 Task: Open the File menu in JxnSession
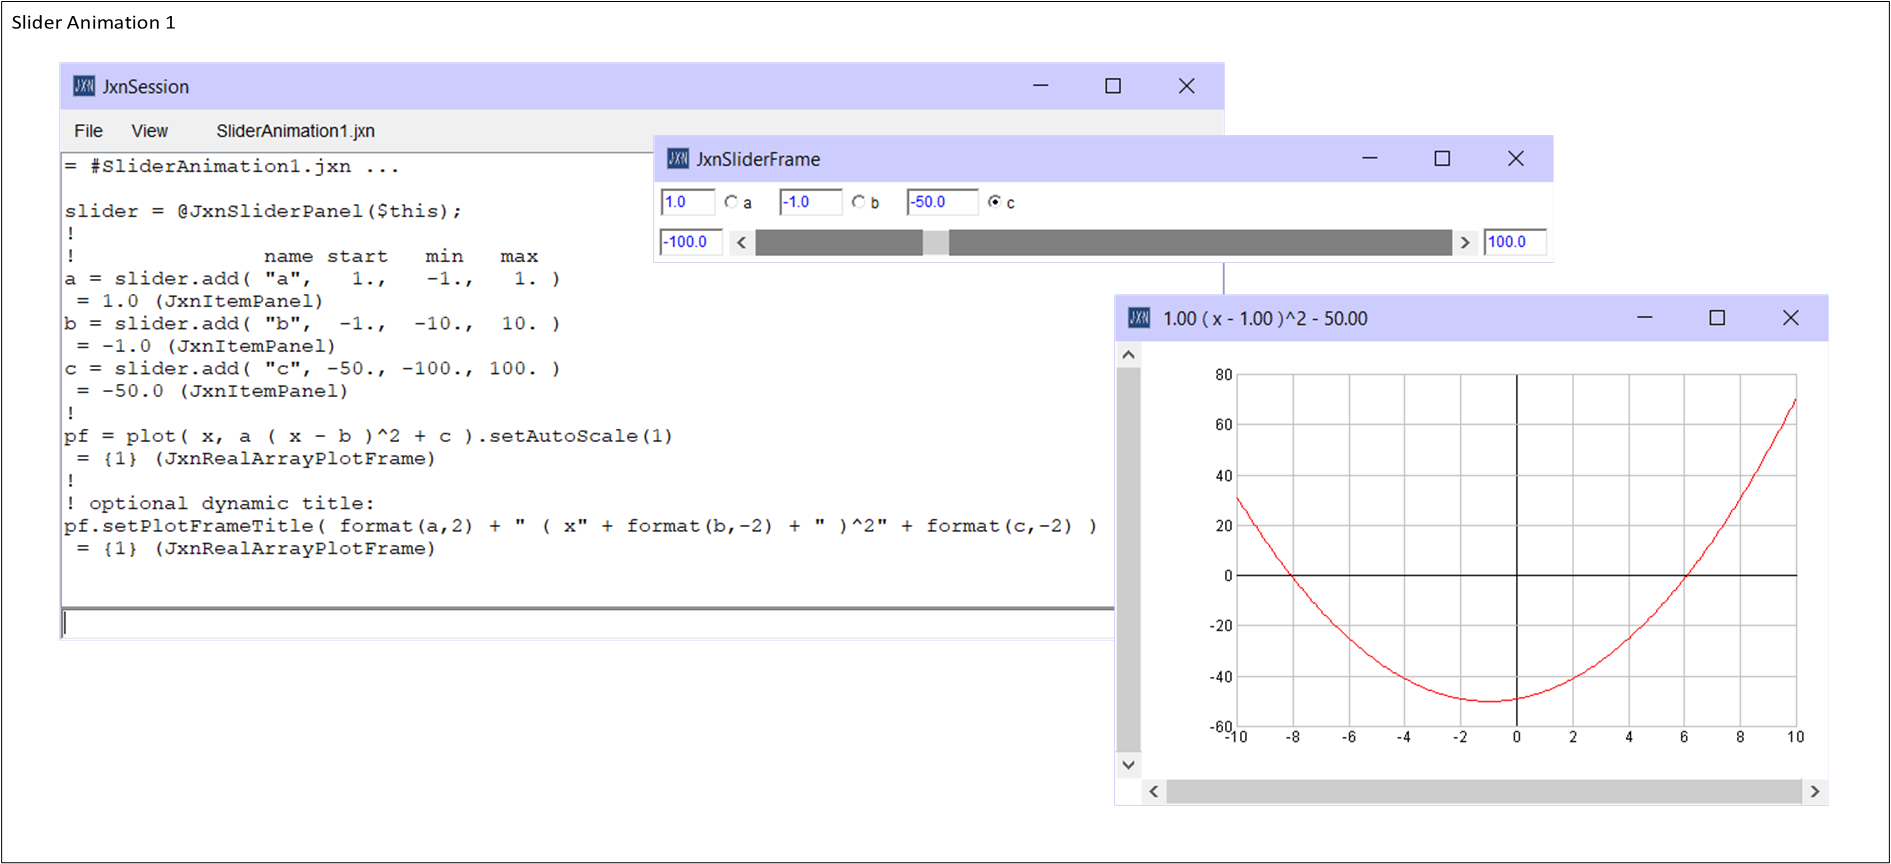click(x=88, y=131)
